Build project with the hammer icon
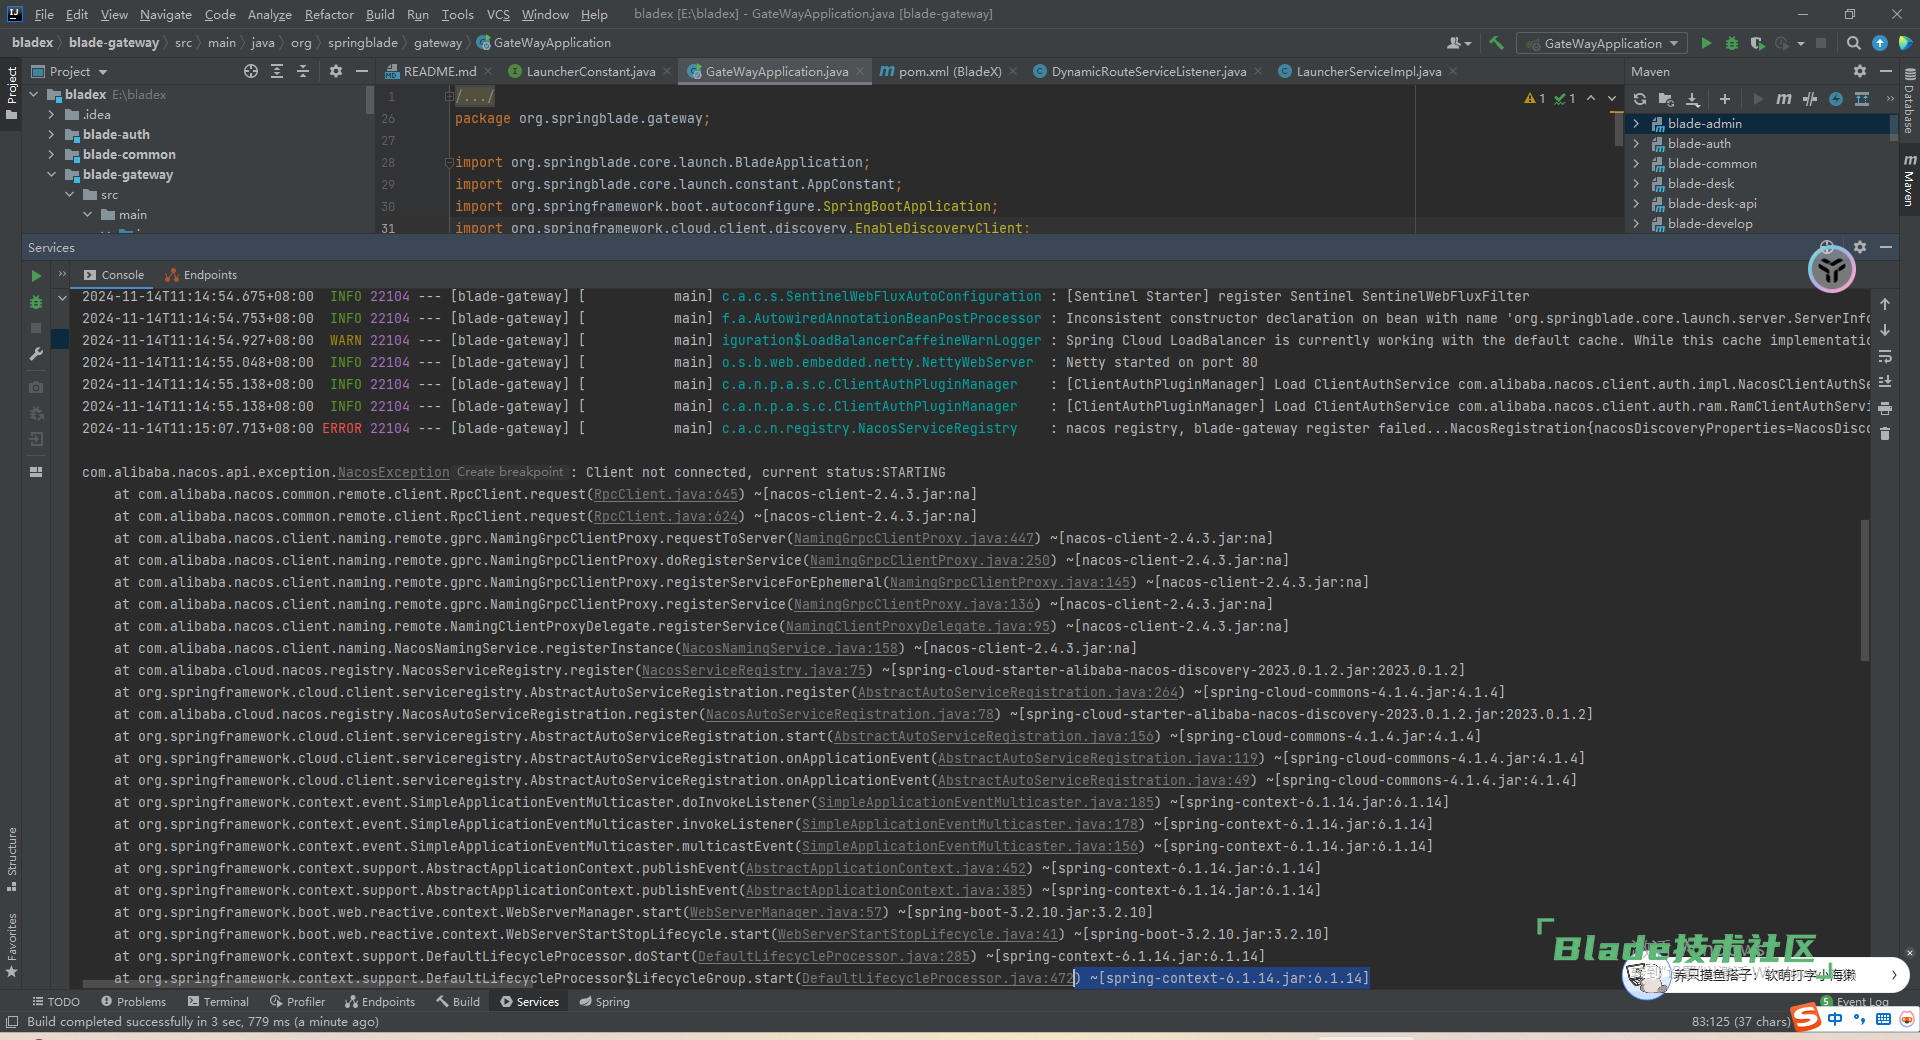 (x=1496, y=43)
